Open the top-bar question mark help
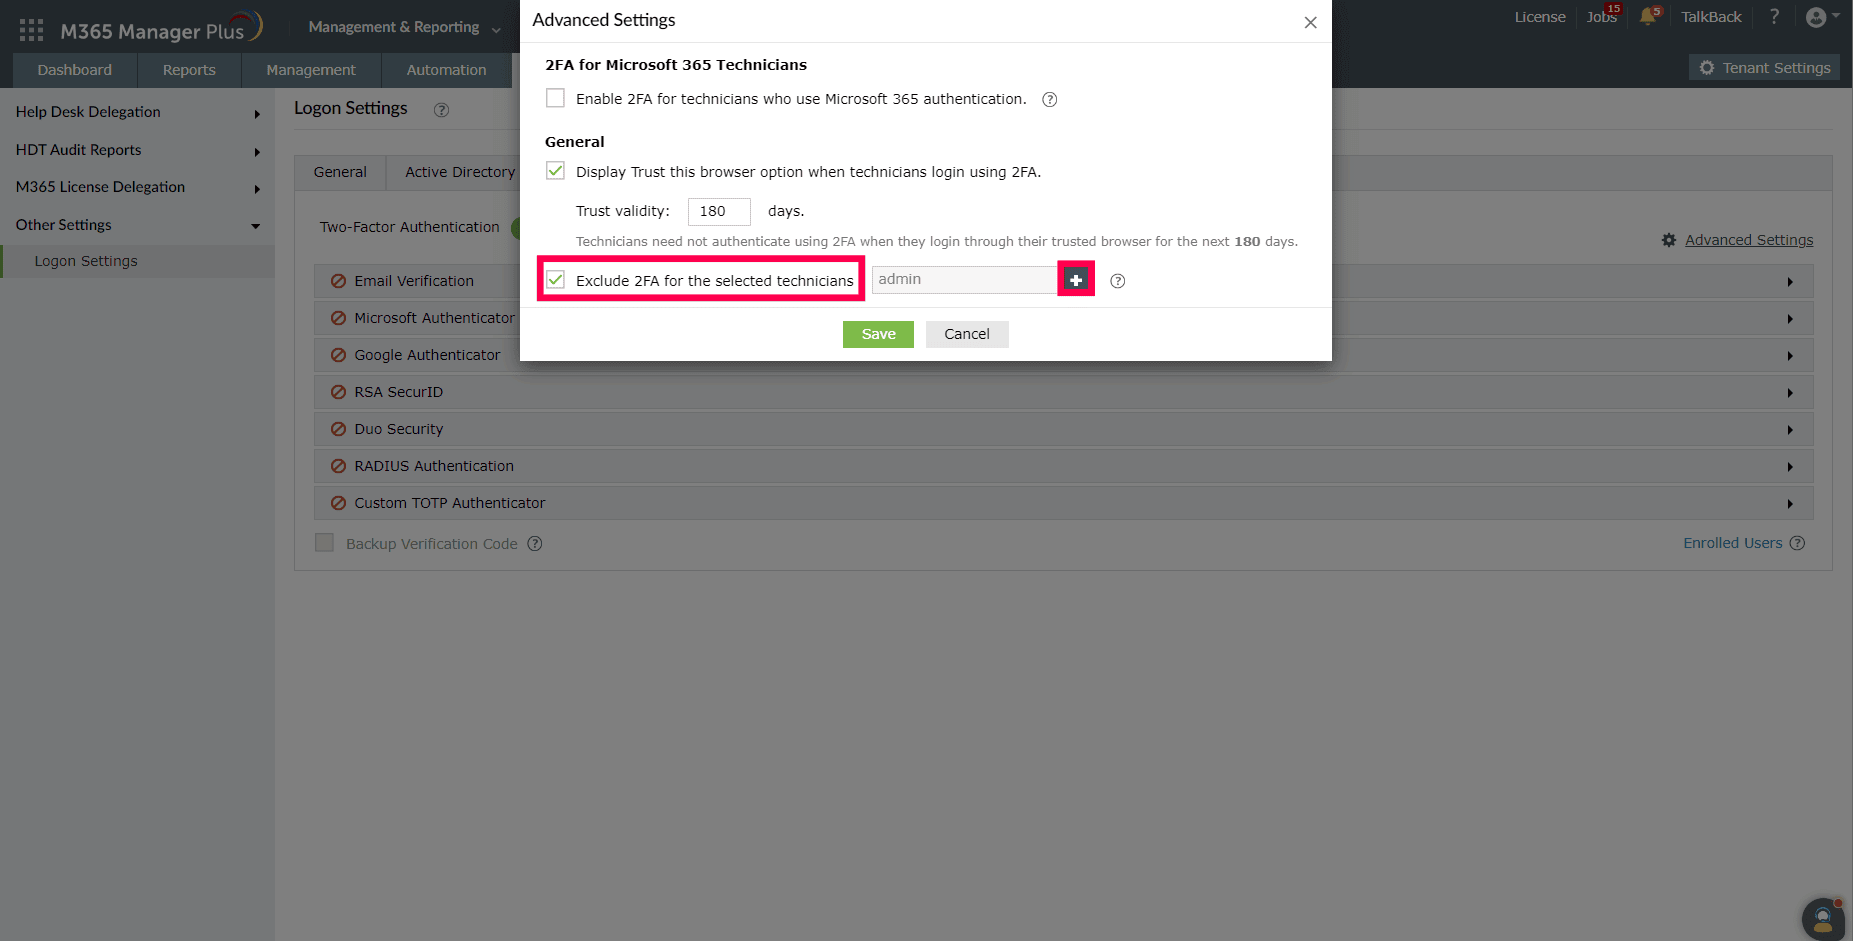This screenshot has height=941, width=1853. 1774,17
